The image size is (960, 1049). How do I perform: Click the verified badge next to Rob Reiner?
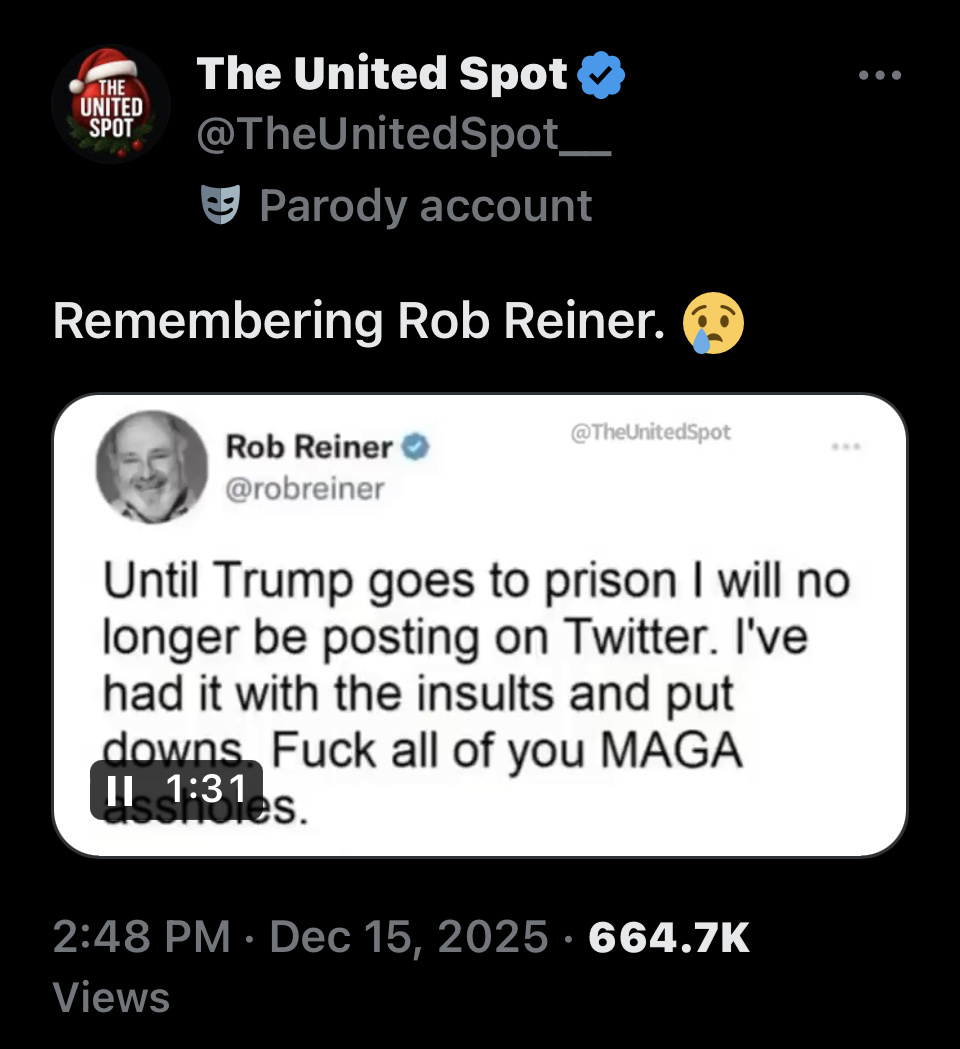pyautogui.click(x=415, y=447)
